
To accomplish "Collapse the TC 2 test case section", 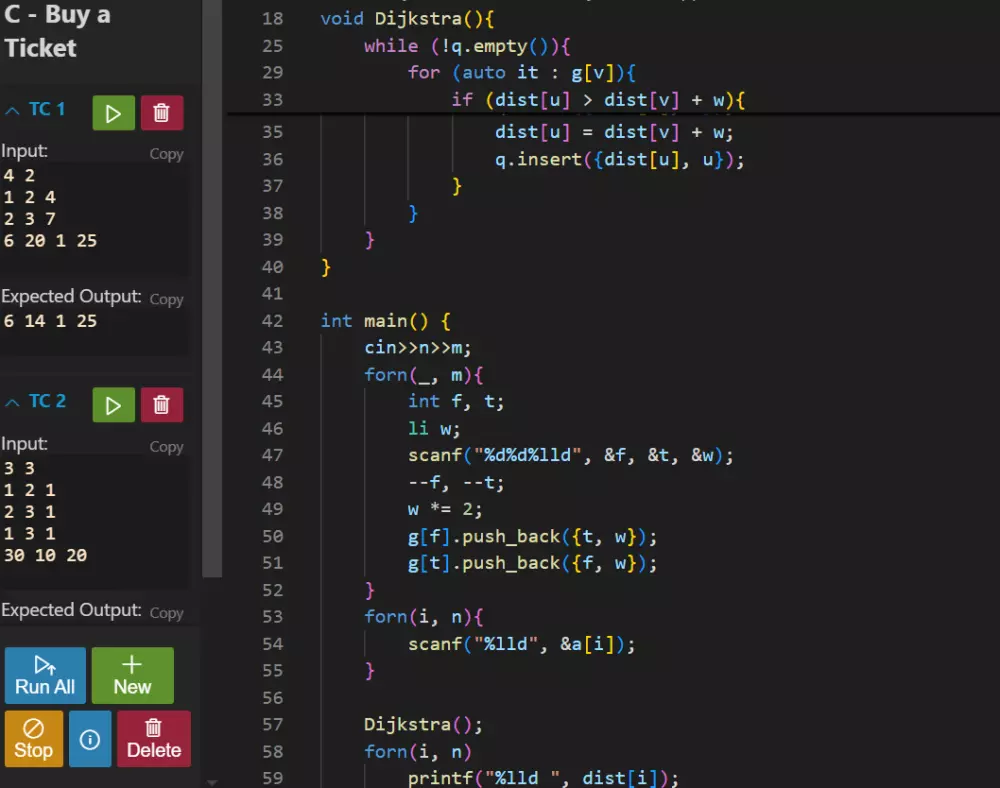I will coord(11,400).
